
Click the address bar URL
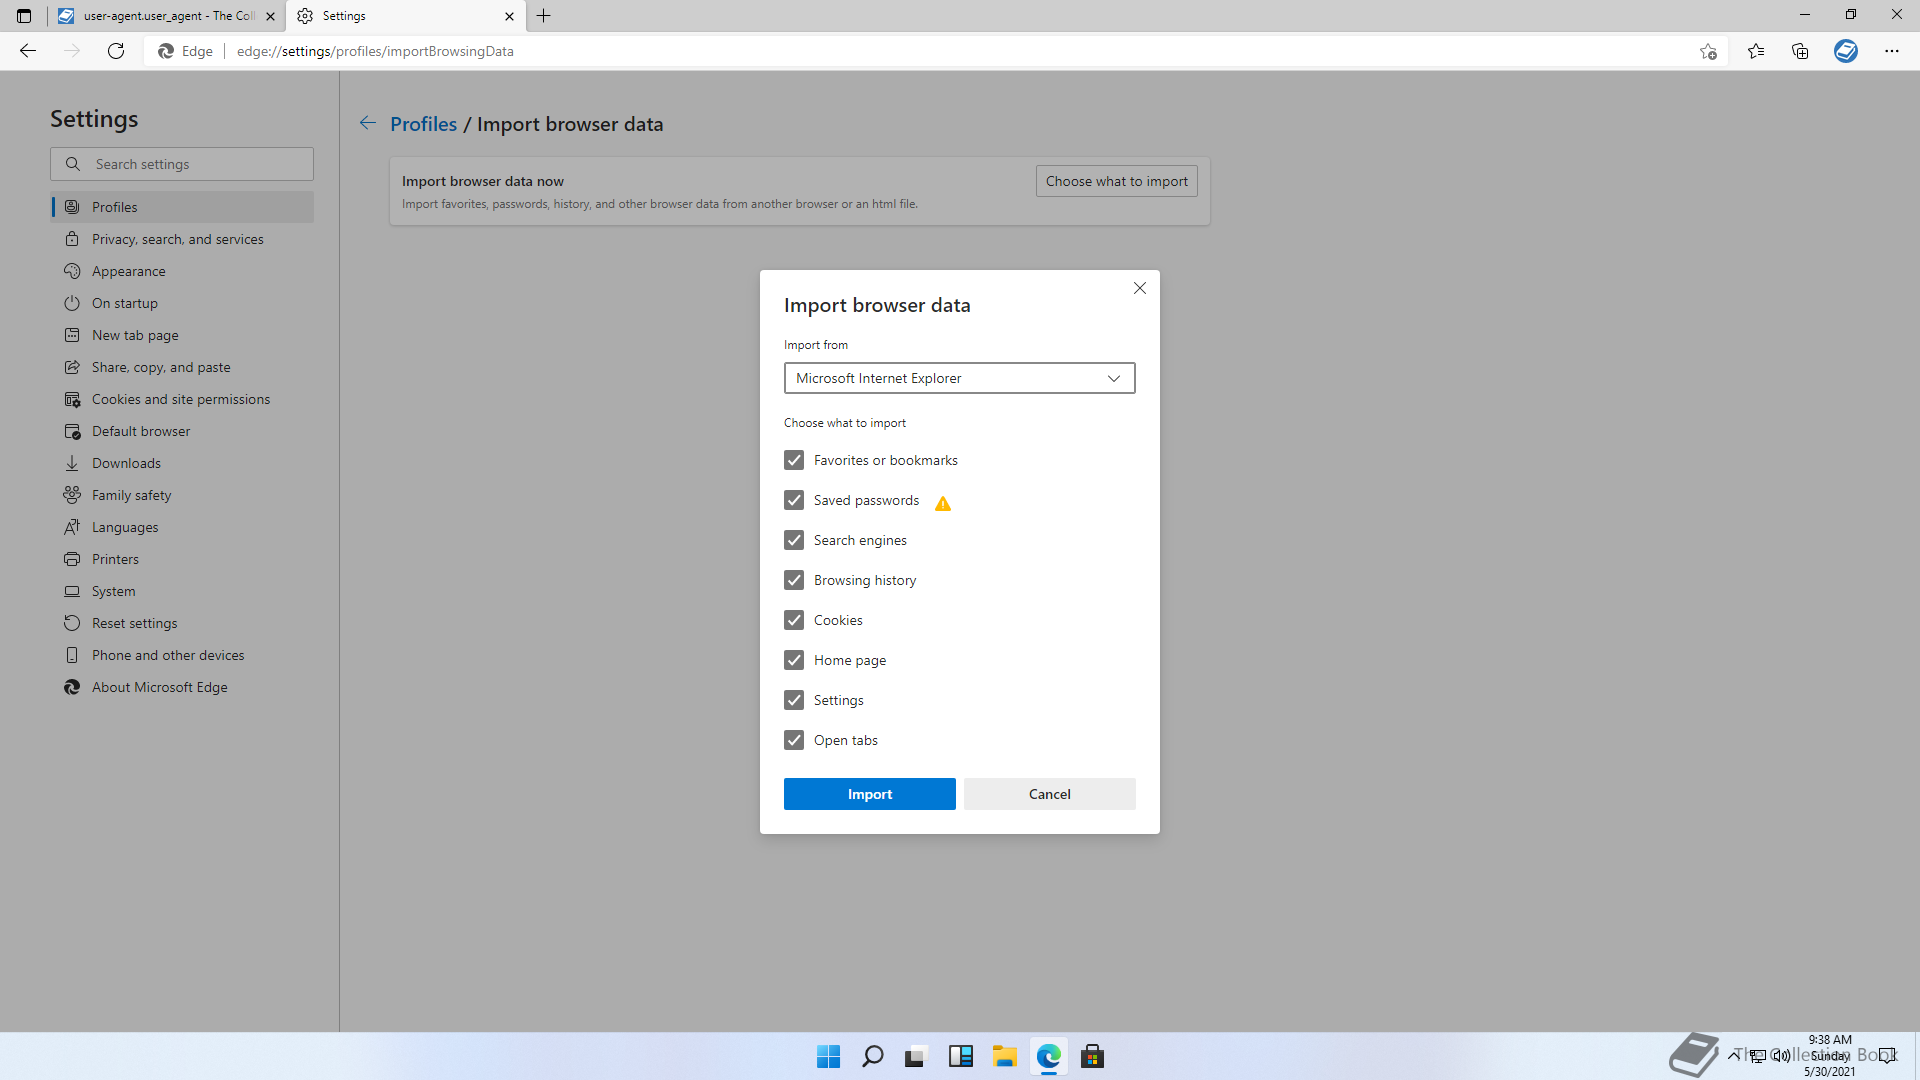click(x=375, y=51)
